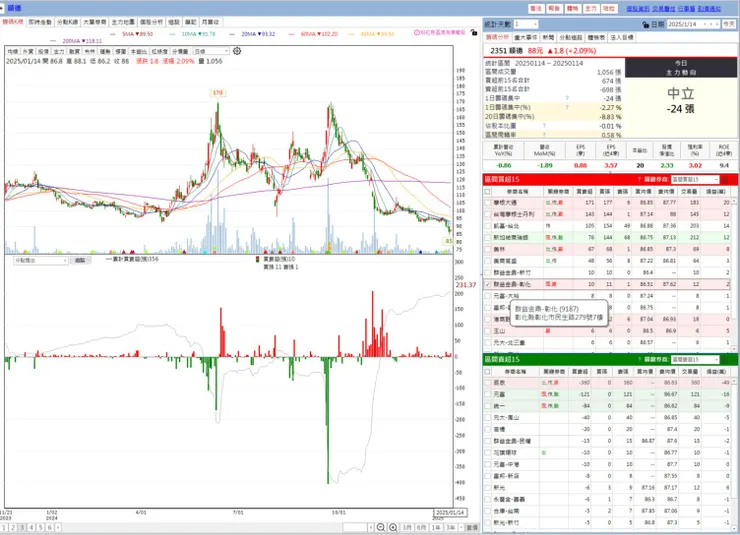Check the 新光-新竹 seller row
This screenshot has width=740, height=535.
[488, 523]
